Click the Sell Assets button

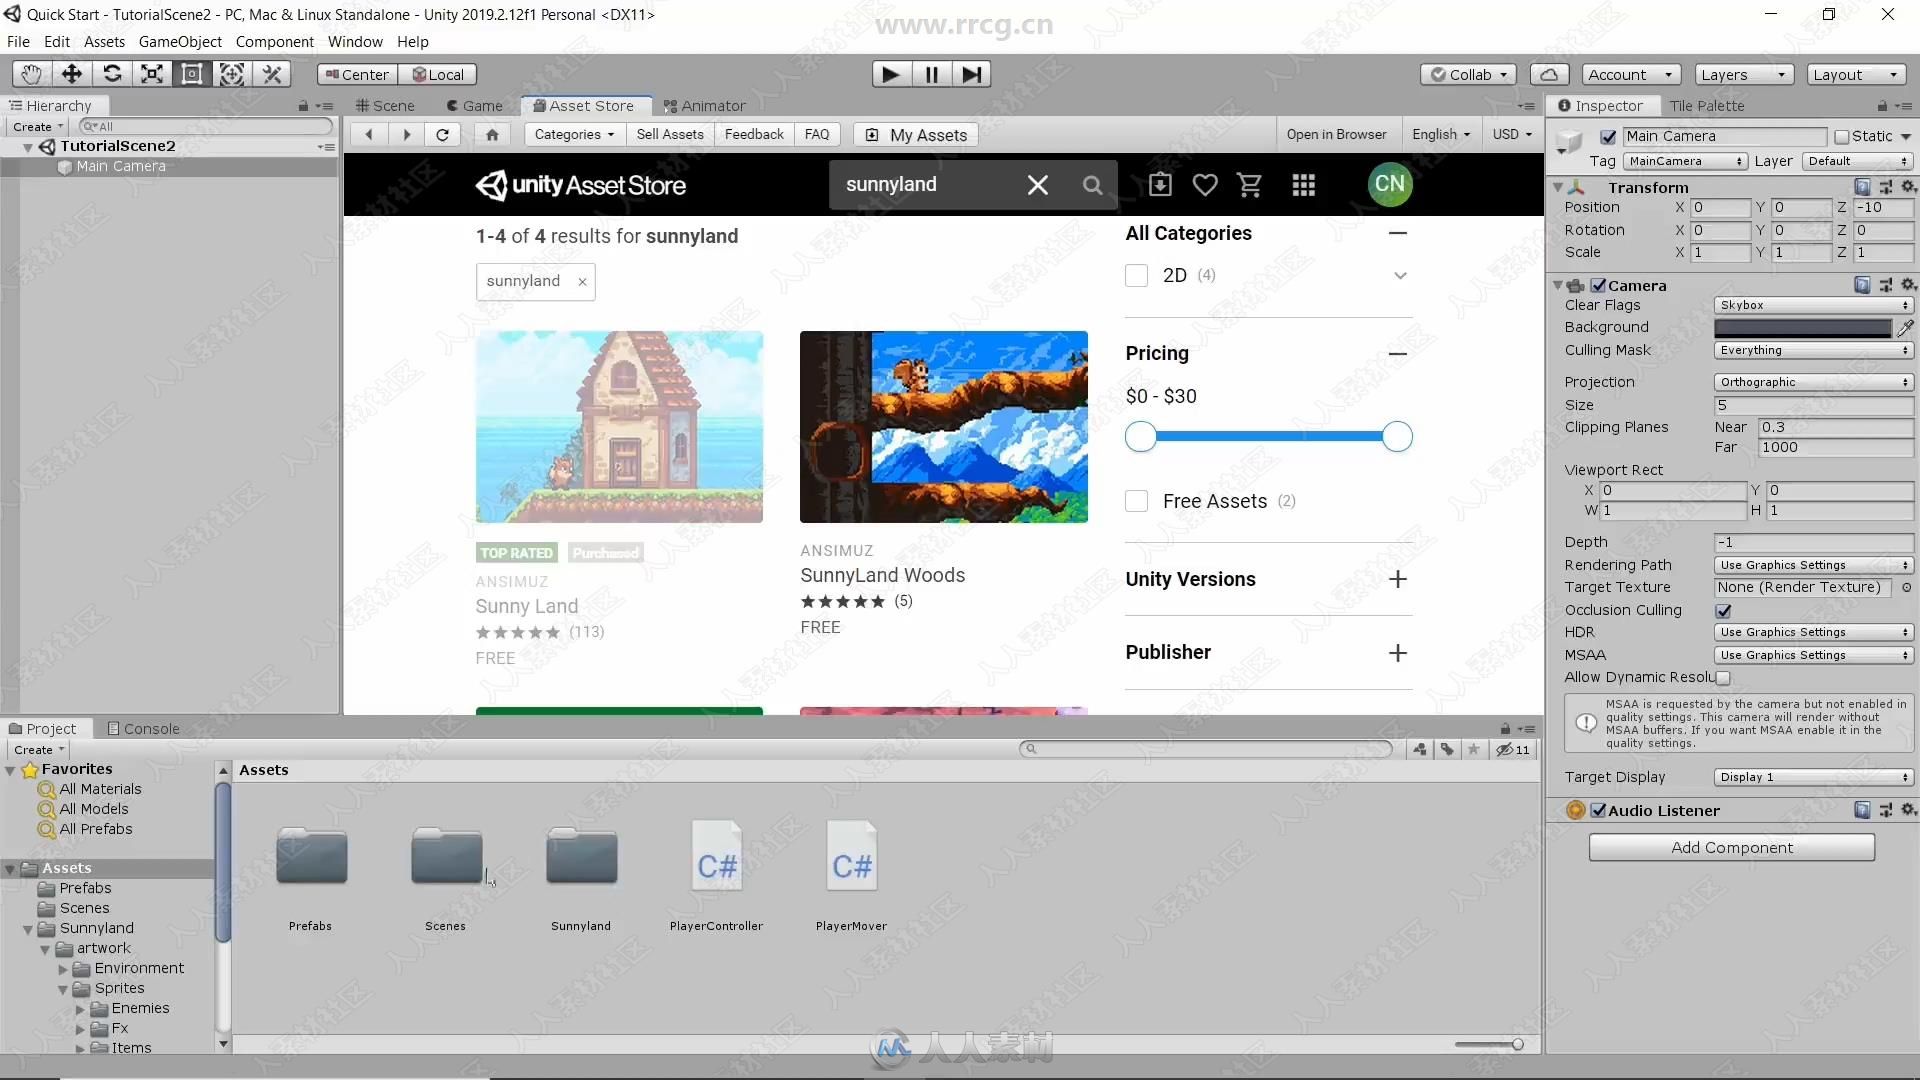click(669, 134)
